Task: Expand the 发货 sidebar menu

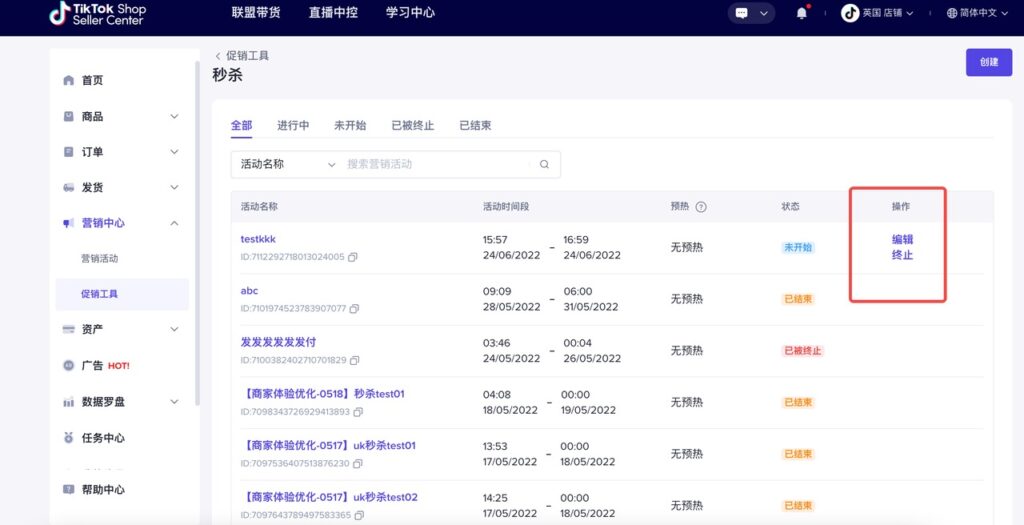Action: 174,187
